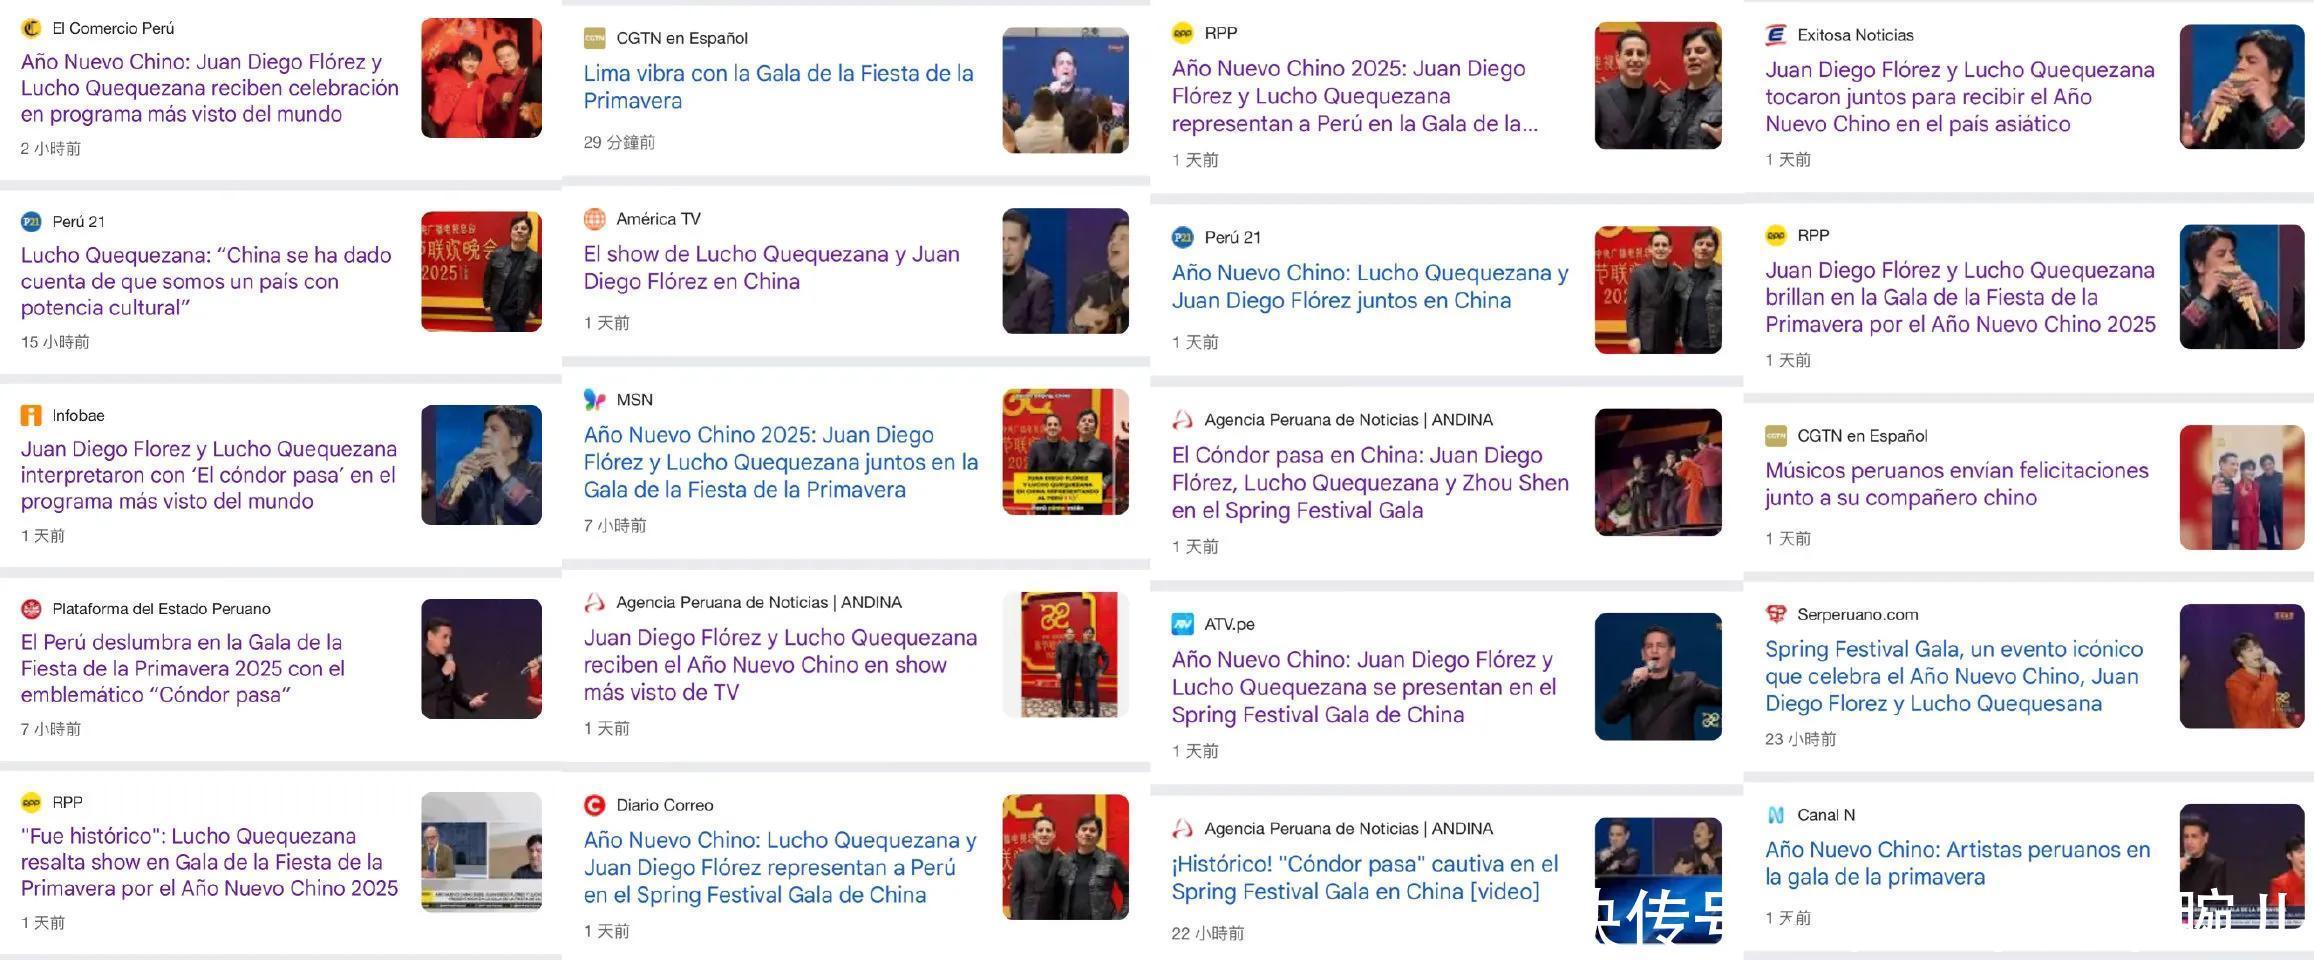Open 'Fue histórico: Lucho Quequezana' RPP article
This screenshot has height=960, width=2314.
pos(209,862)
